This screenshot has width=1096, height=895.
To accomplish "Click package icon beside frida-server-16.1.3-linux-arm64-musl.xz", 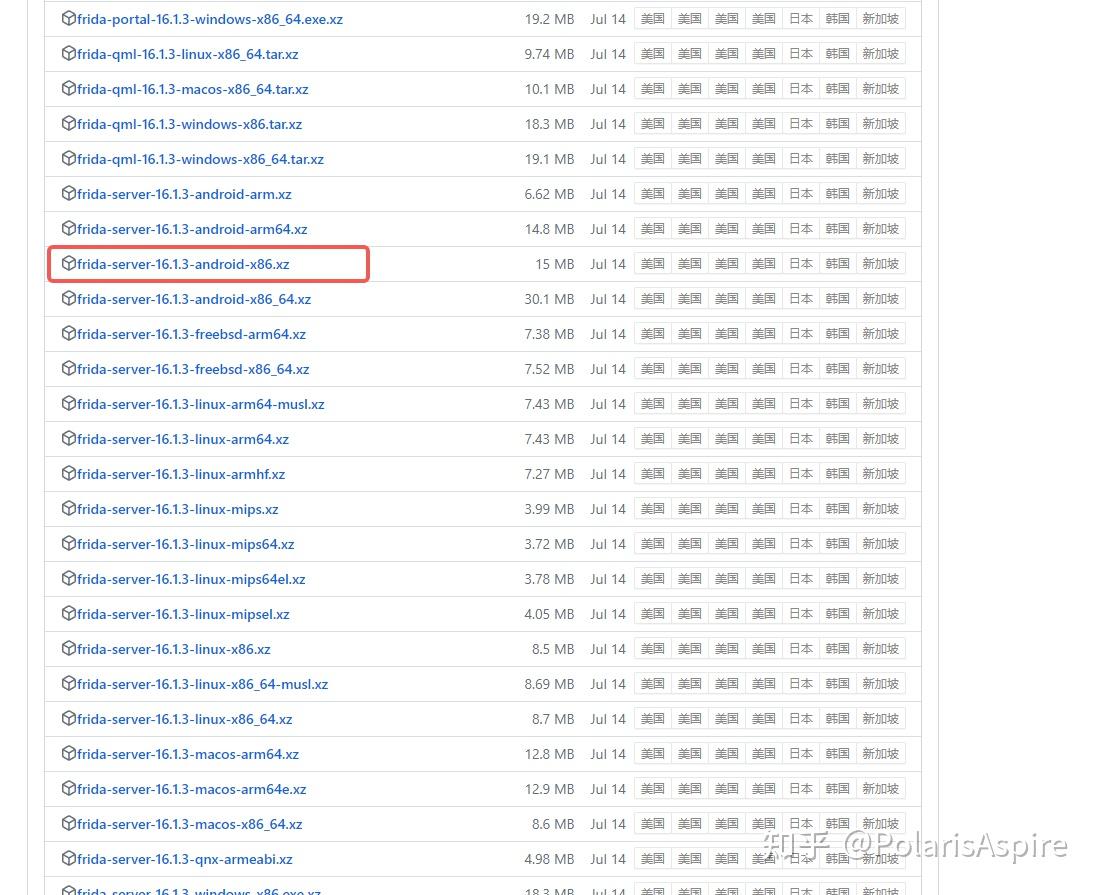I will click(x=68, y=403).
